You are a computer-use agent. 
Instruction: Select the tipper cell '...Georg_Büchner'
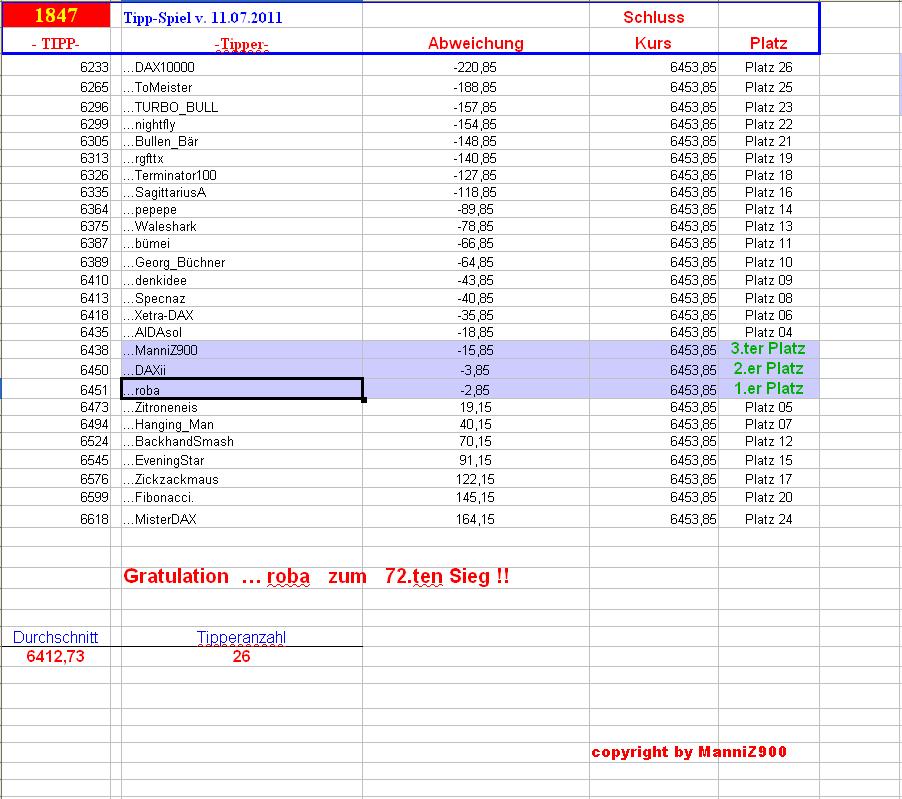(x=242, y=262)
